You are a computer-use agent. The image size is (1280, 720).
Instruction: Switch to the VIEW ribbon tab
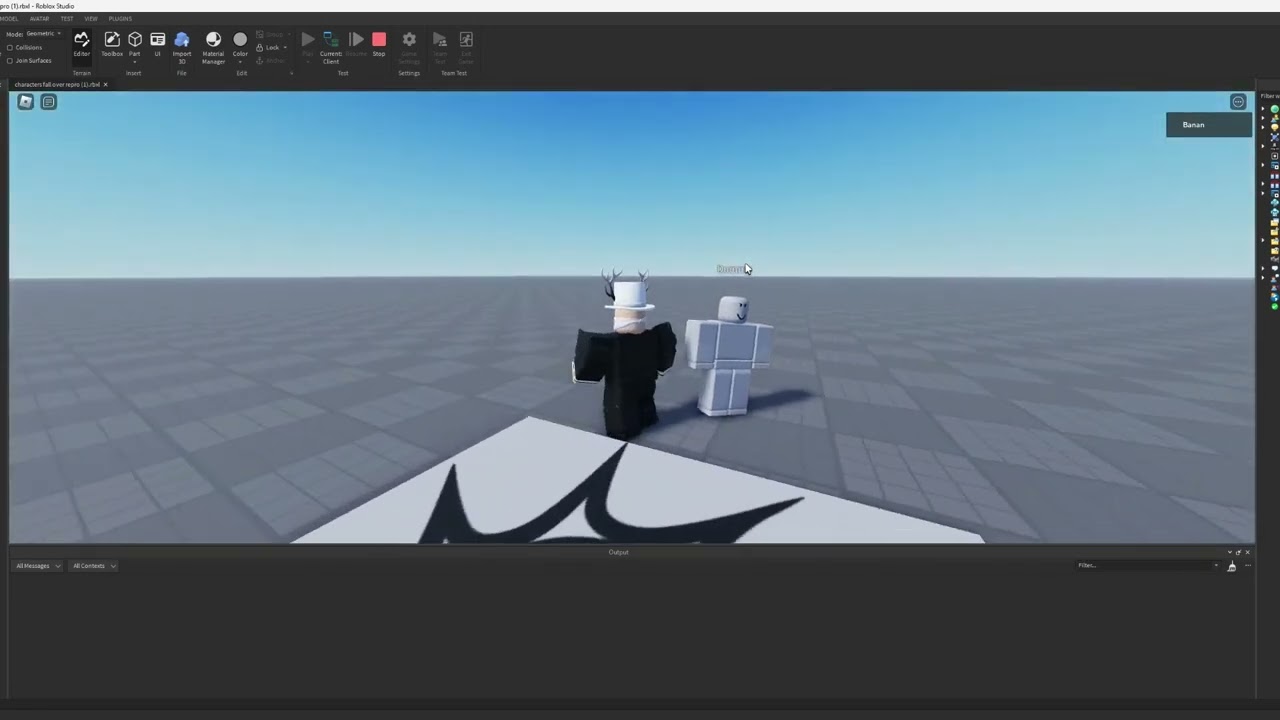91,18
